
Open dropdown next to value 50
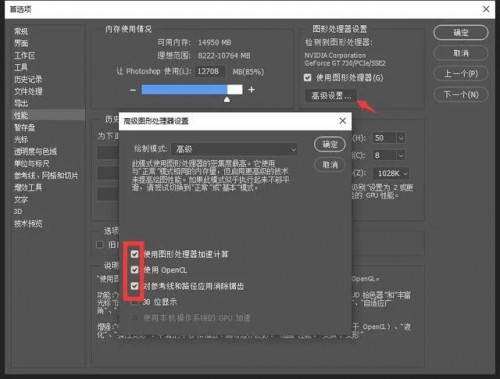[x=401, y=138]
